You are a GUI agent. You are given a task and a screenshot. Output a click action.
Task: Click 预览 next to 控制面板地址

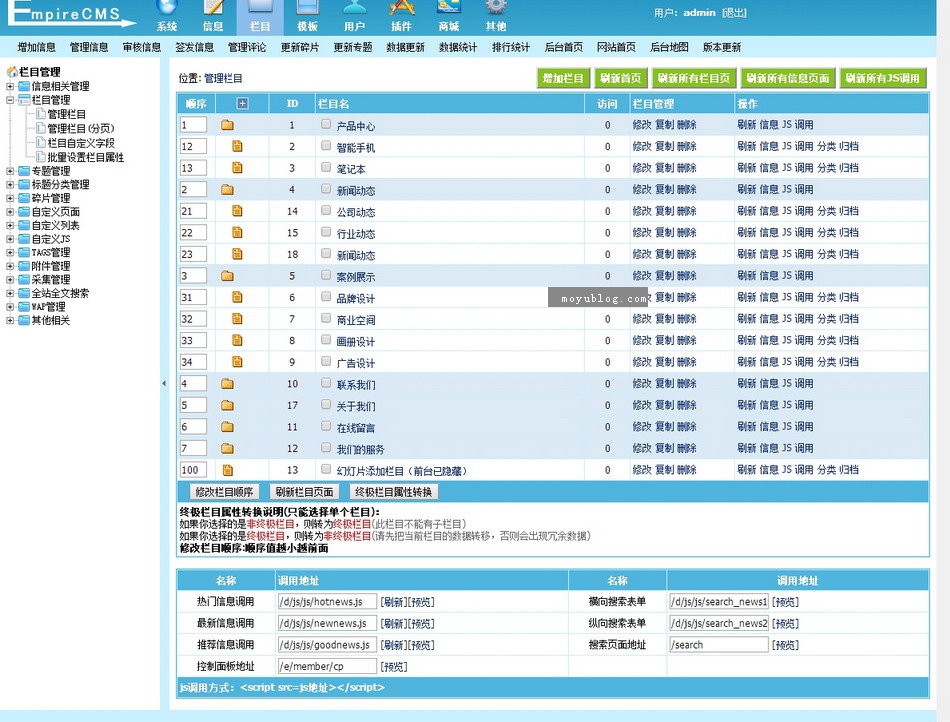pyautogui.click(x=394, y=667)
